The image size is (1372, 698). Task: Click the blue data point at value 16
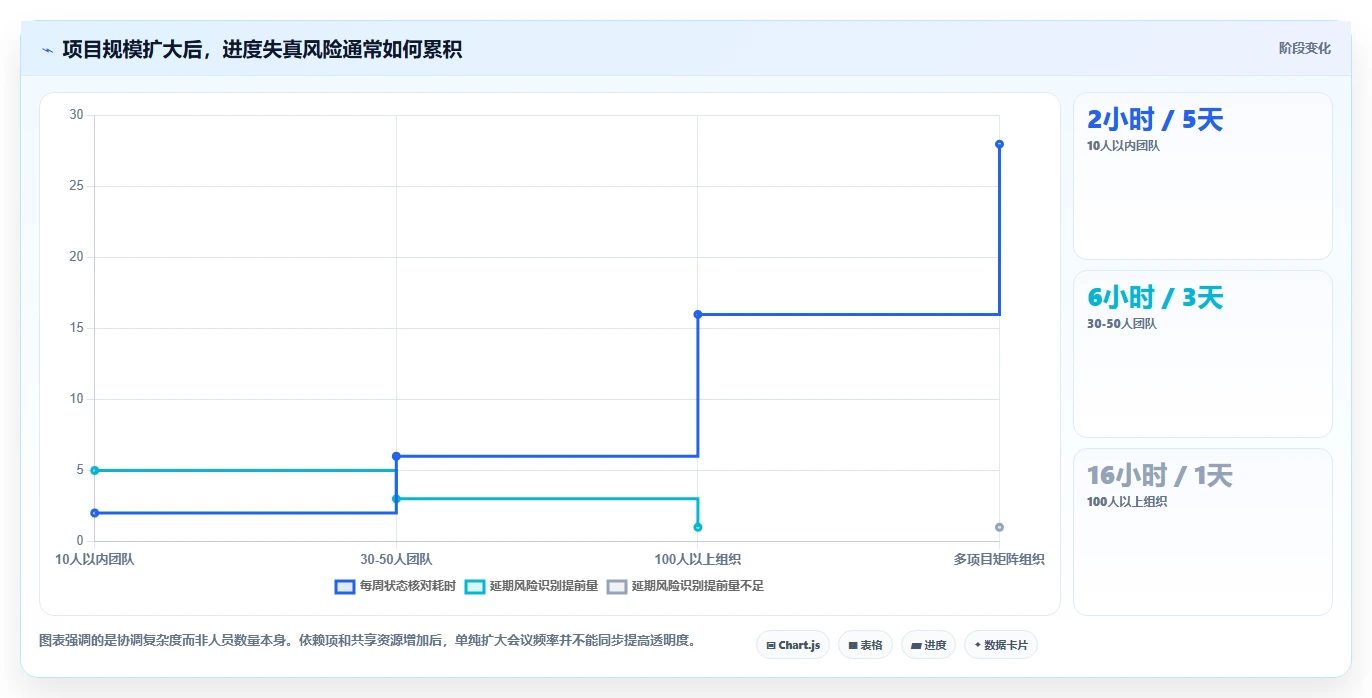[x=698, y=314]
